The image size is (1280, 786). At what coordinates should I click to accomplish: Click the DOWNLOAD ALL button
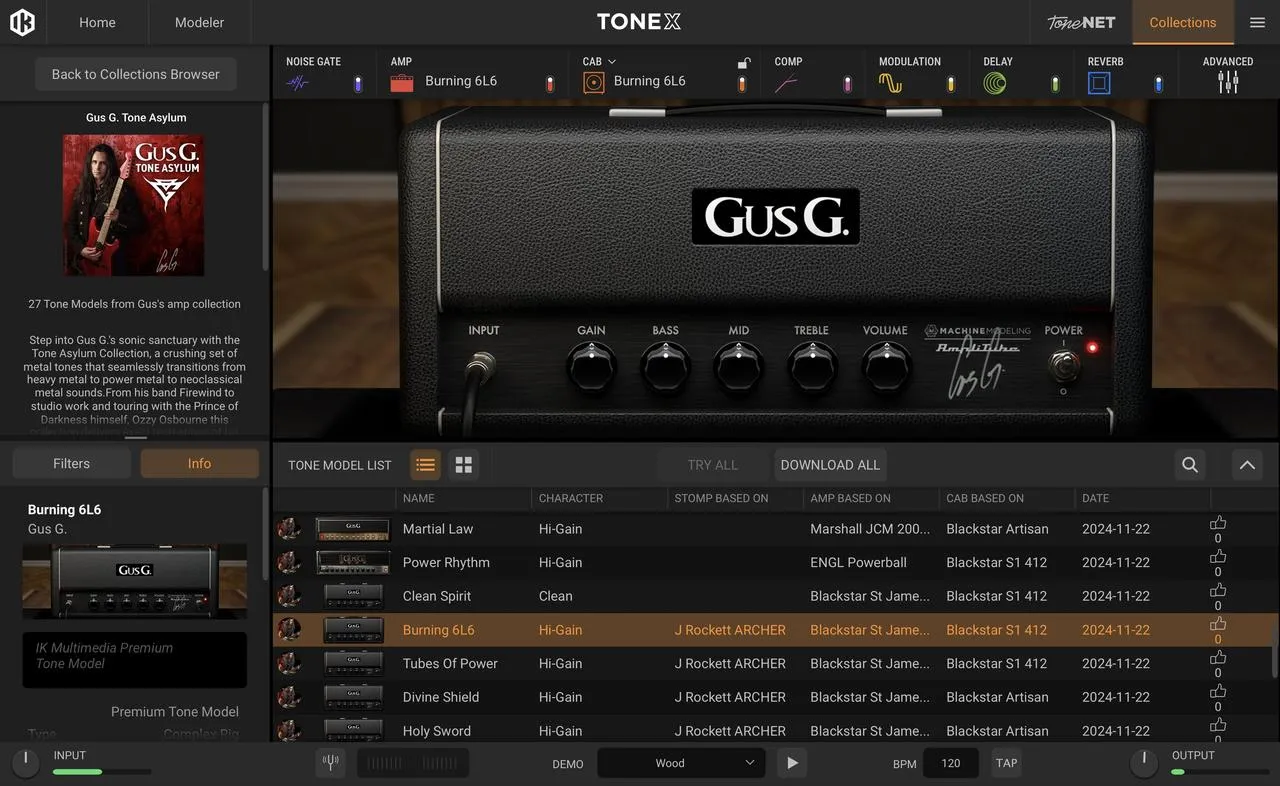[x=830, y=465]
